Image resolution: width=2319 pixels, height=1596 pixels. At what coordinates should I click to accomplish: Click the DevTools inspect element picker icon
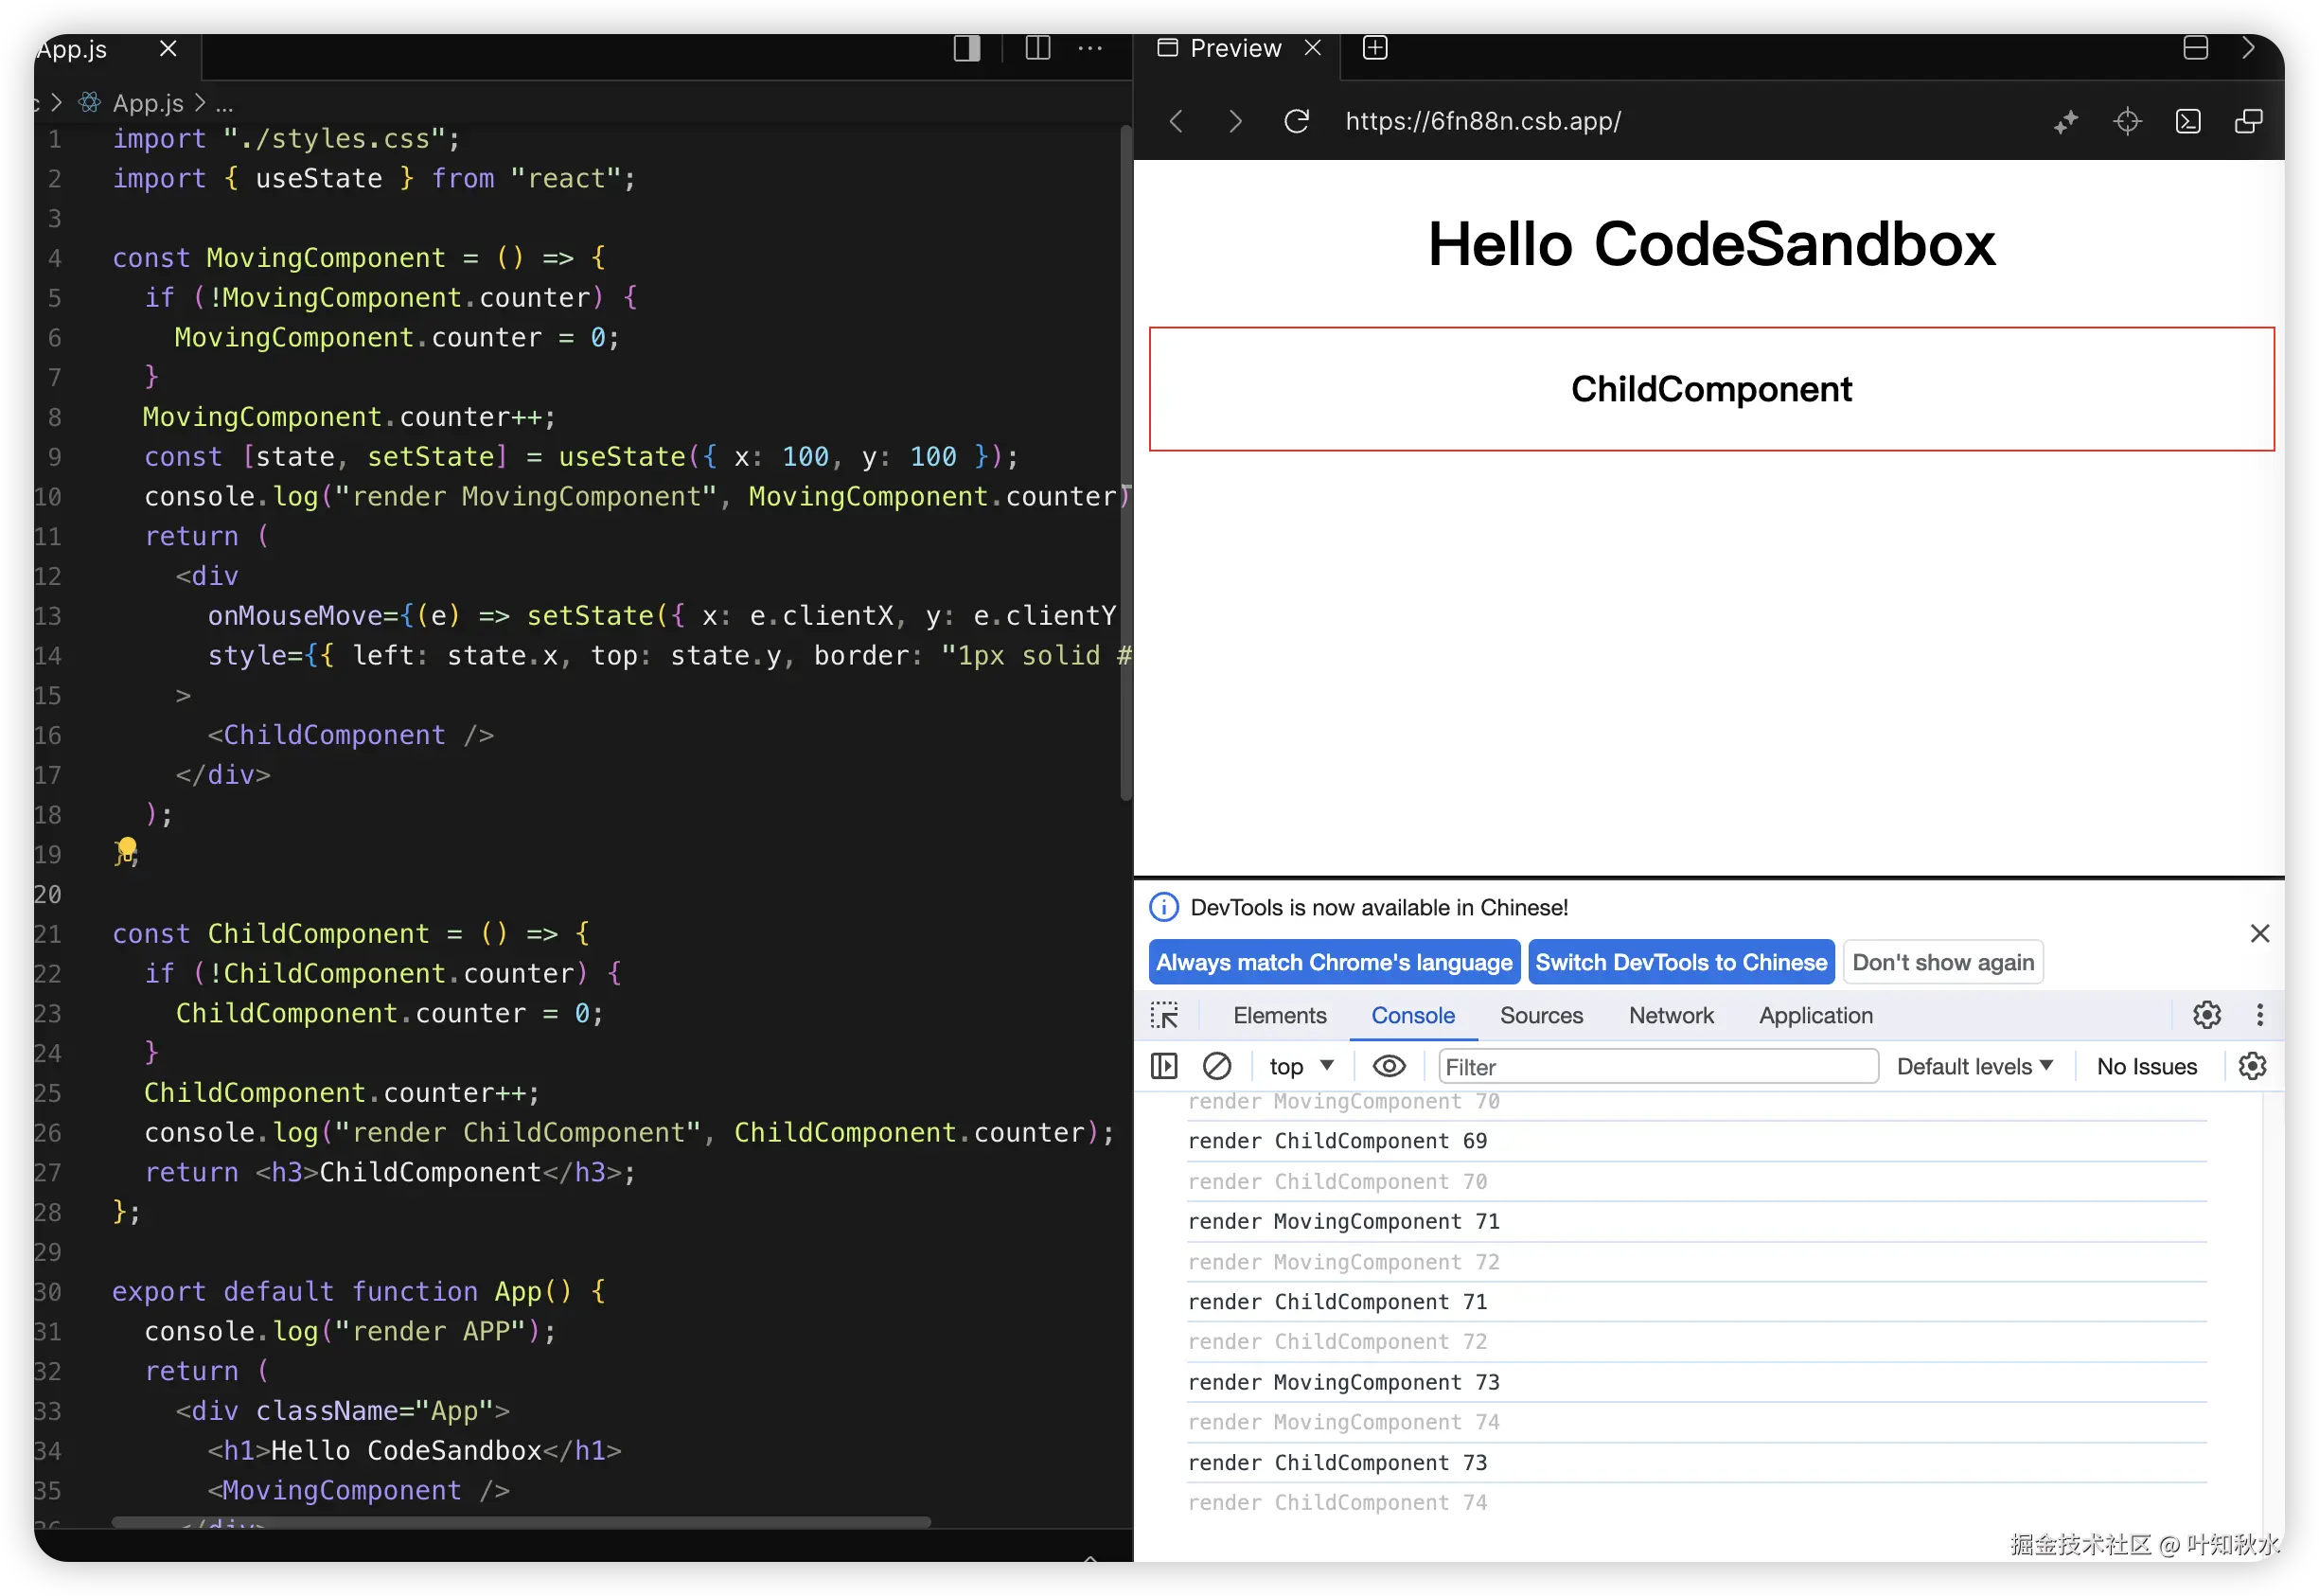click(x=1164, y=1015)
